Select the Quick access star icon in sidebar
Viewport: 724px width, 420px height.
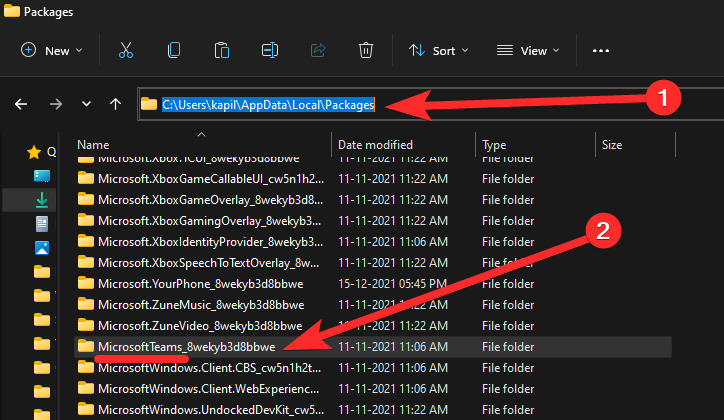tap(34, 152)
